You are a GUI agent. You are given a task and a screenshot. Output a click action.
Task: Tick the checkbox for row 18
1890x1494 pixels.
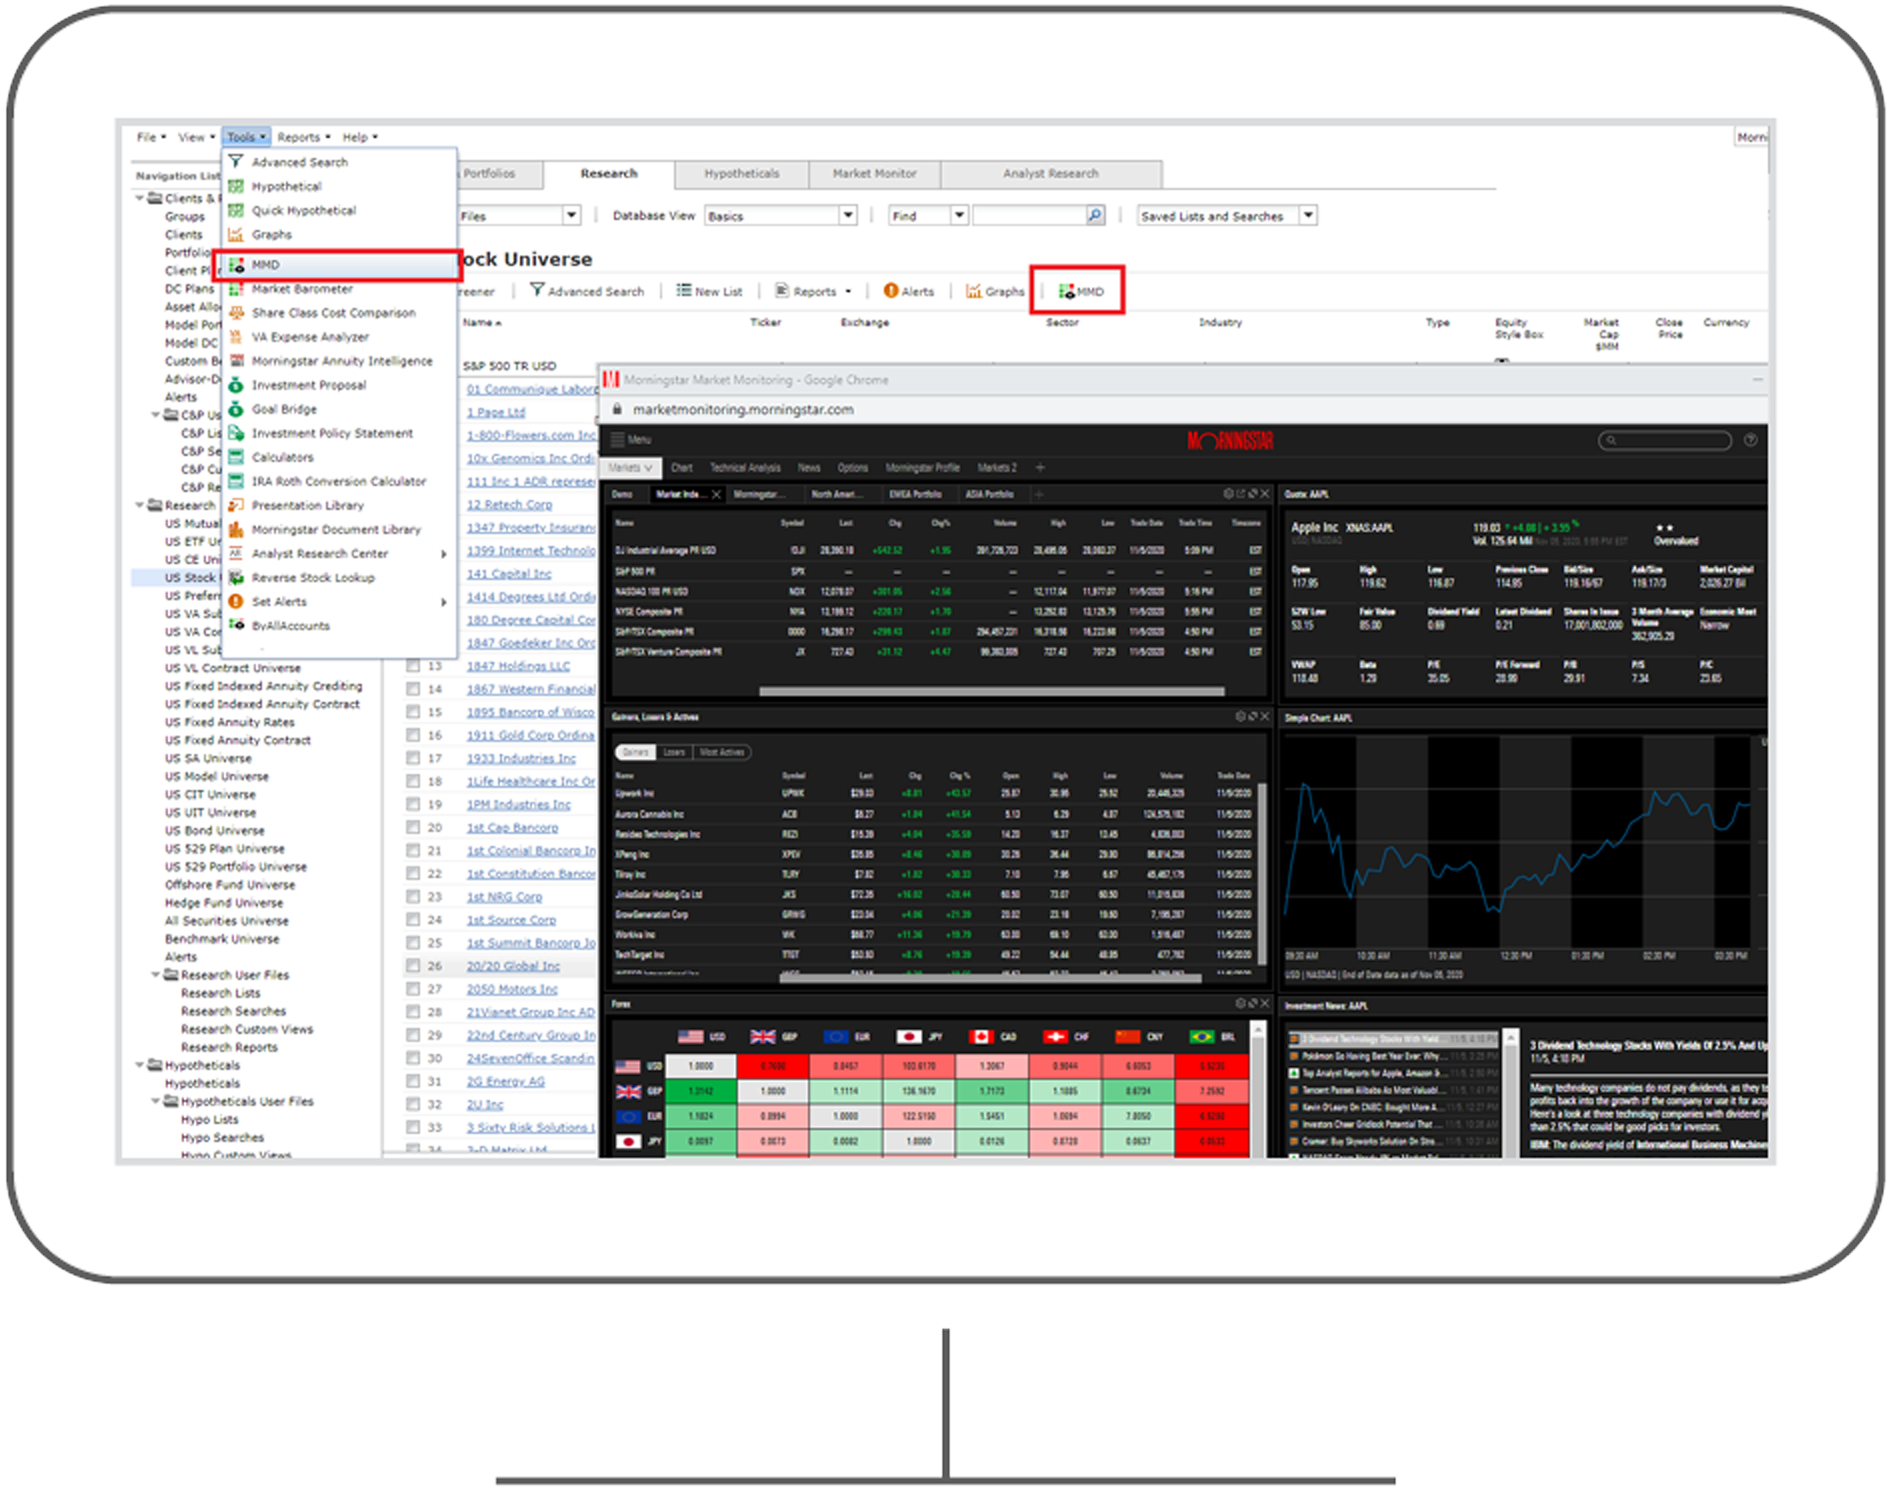pos(413,781)
